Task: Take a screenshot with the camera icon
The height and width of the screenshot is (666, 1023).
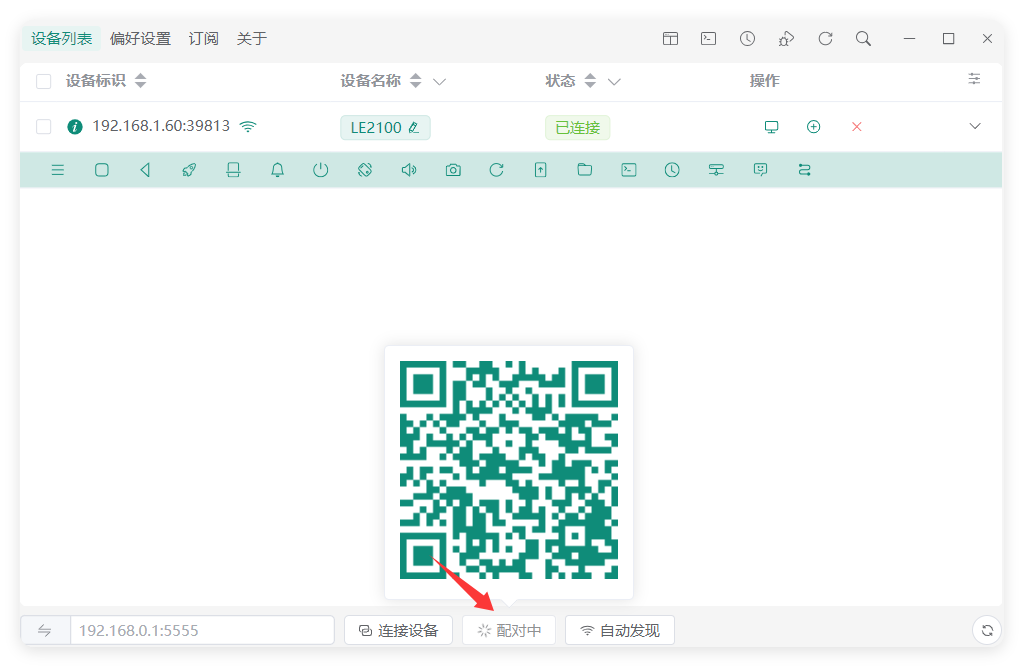Action: pos(453,170)
